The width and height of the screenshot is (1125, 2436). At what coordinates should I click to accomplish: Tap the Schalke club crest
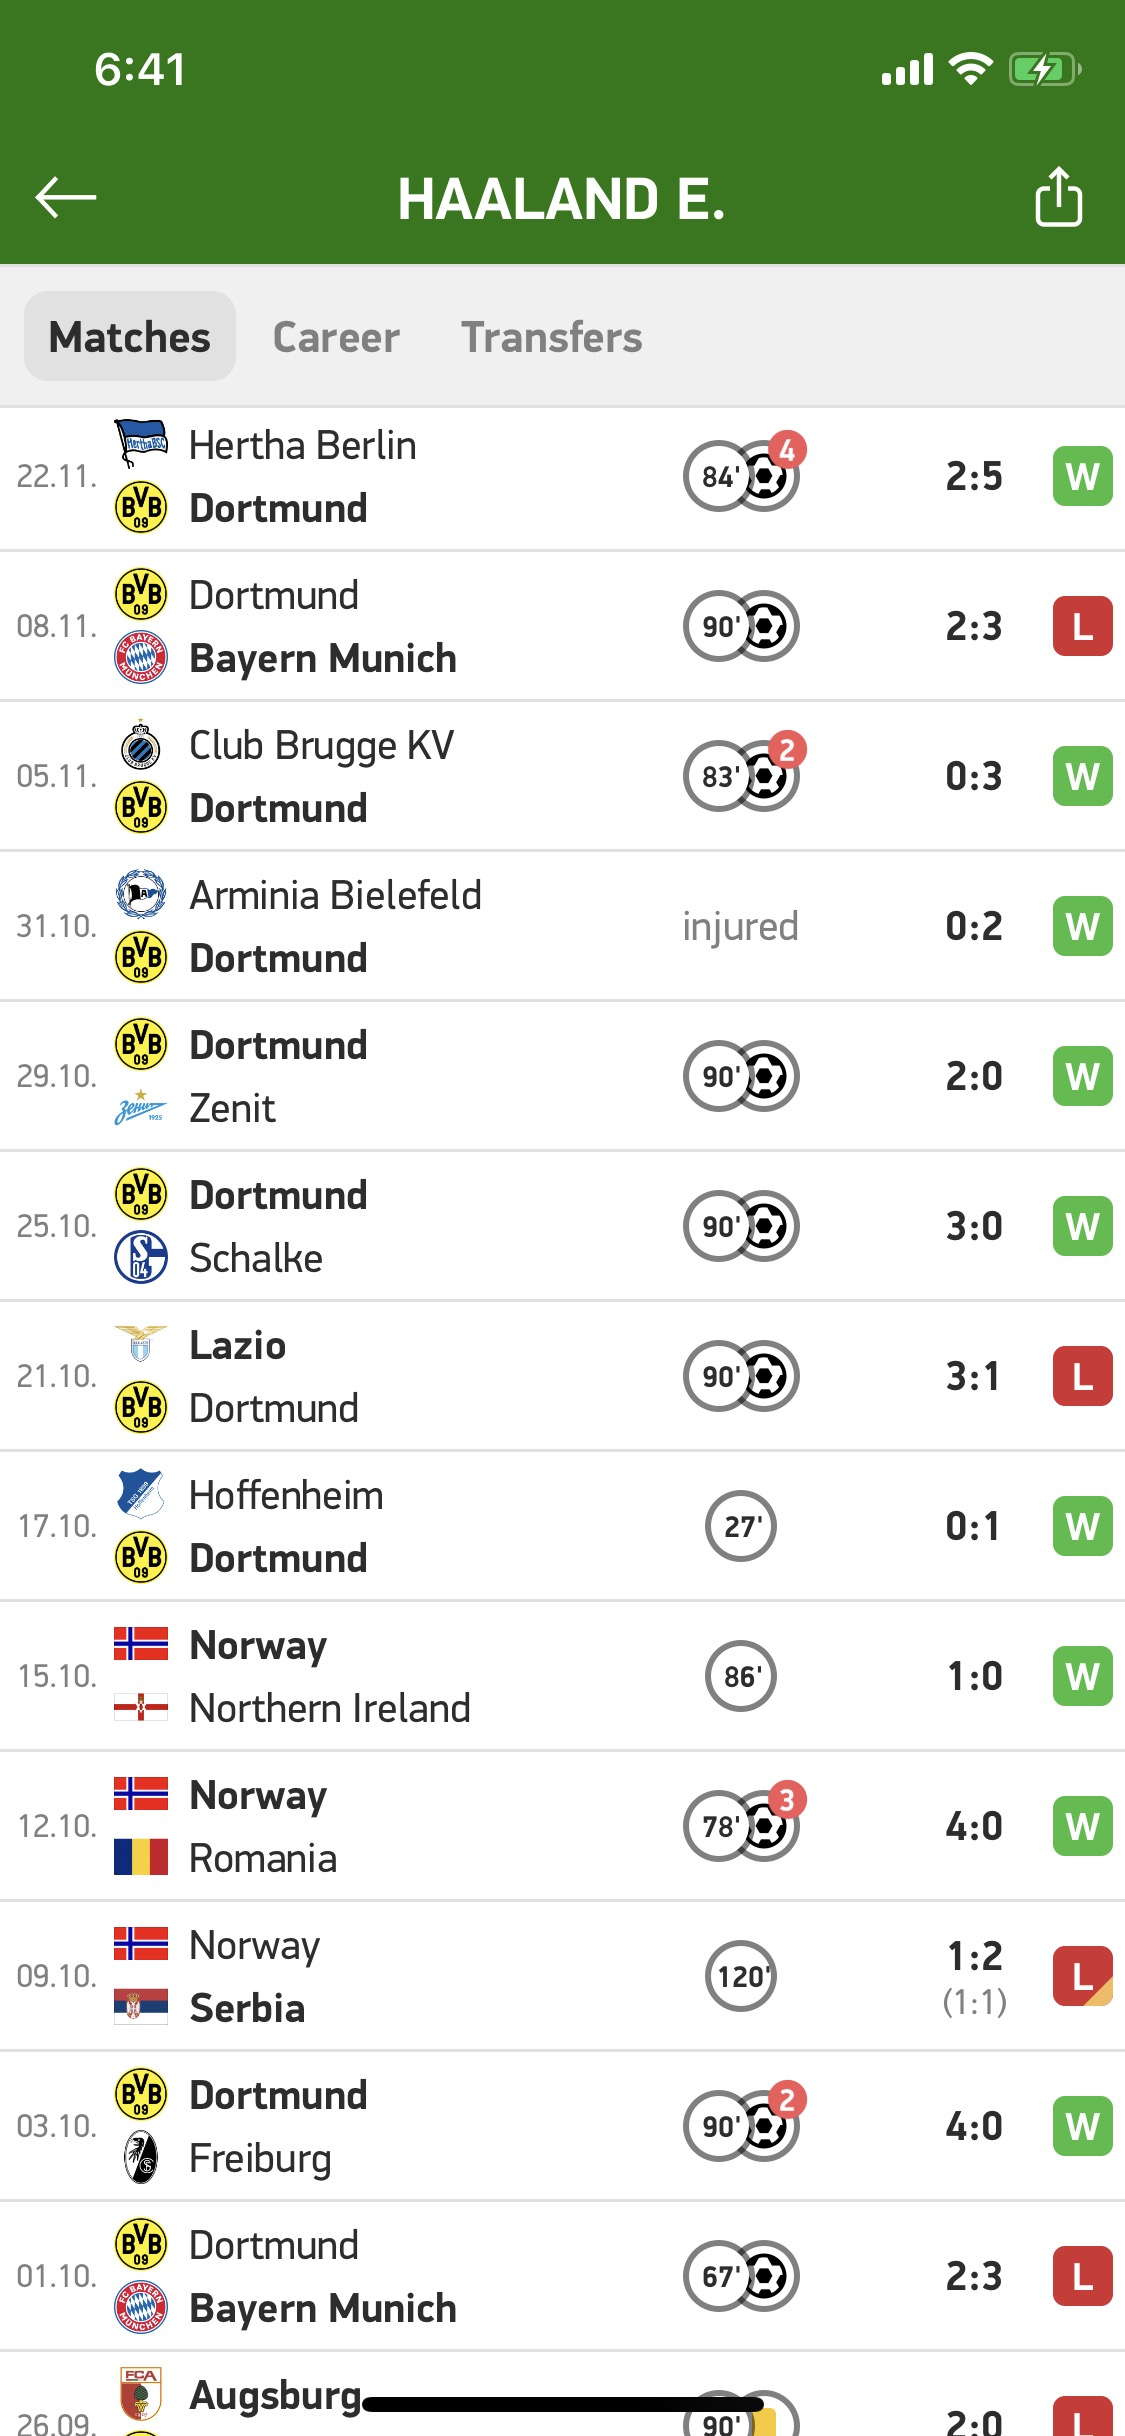pos(141,1257)
